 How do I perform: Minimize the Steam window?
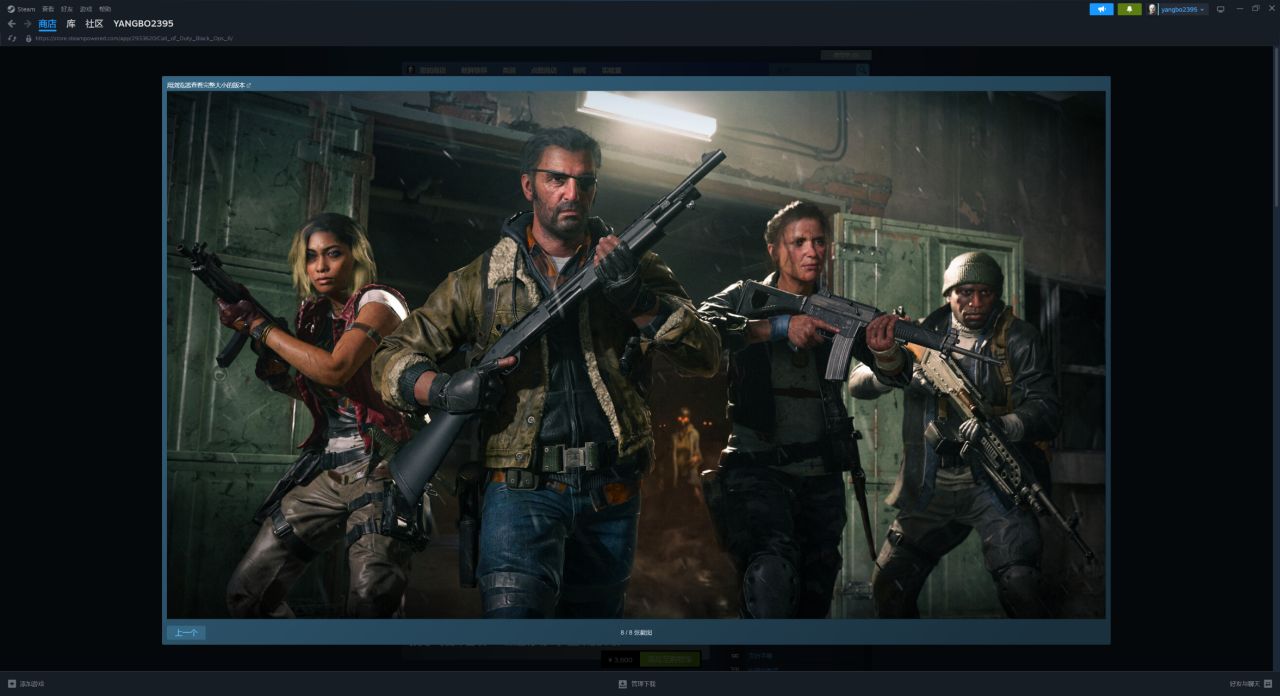[x=1240, y=8]
